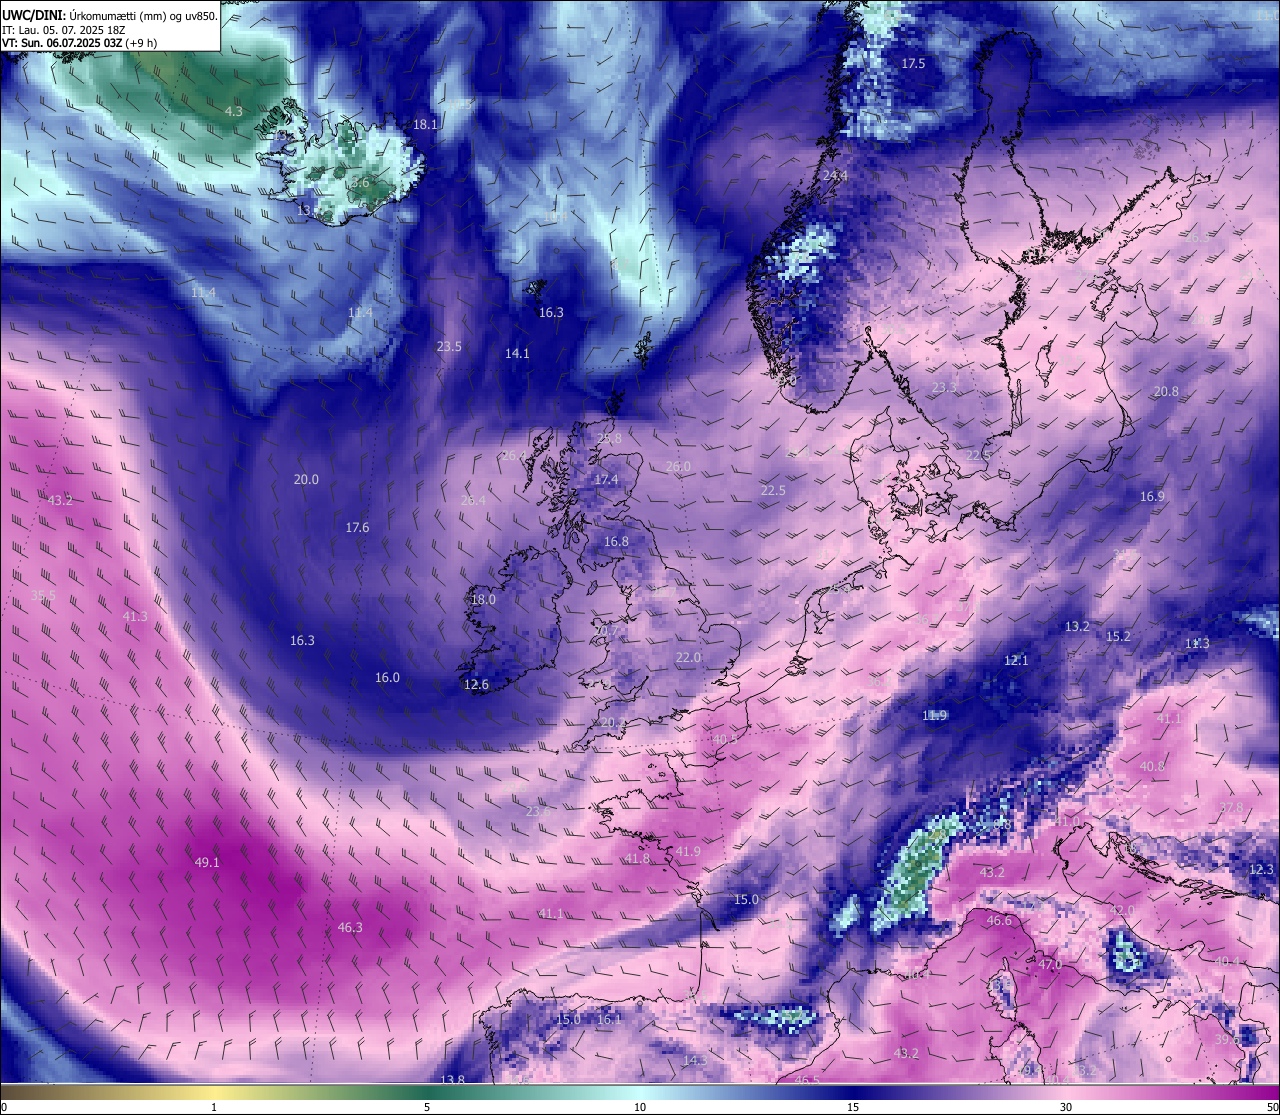This screenshot has width=1280, height=1115.
Task: Click the 47.0 value over the Ligurian Sea
Action: (1049, 964)
